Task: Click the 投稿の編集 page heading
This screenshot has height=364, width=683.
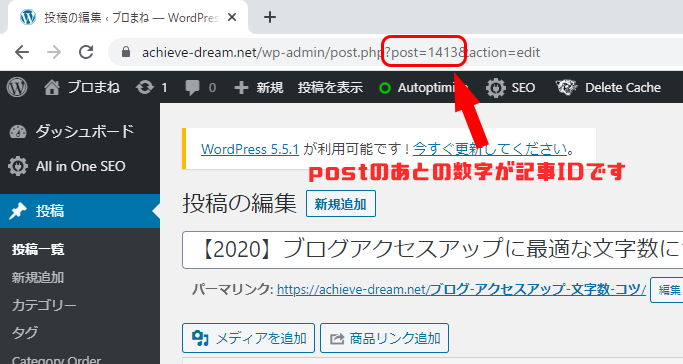Action: [239, 203]
